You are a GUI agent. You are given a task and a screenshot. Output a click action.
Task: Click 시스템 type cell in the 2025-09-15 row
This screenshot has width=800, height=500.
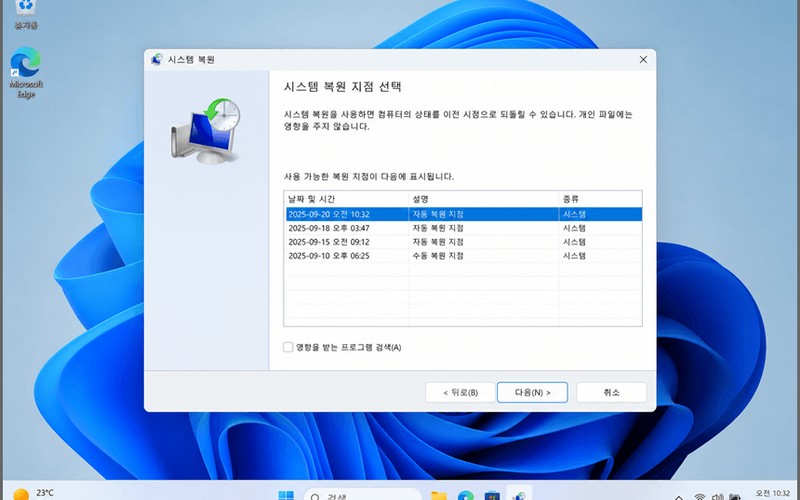[x=574, y=242]
